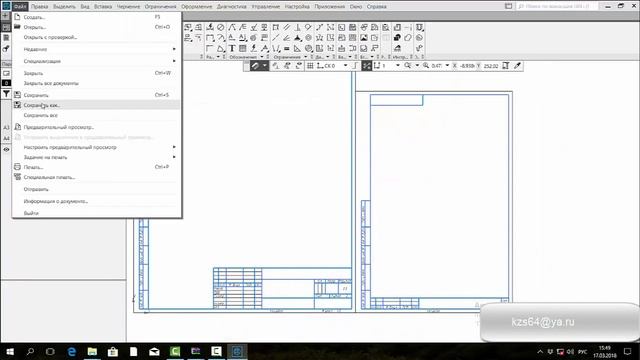Click the zoom magnifier icon beside 0.47

(426, 66)
